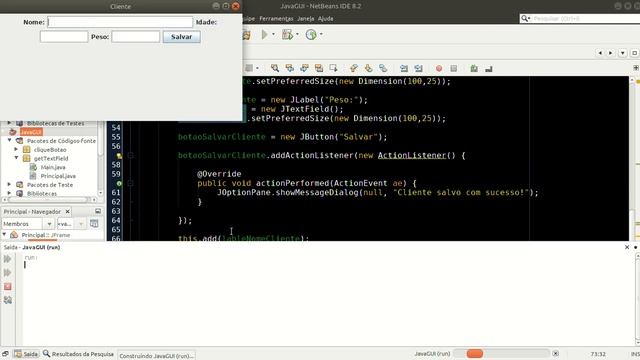This screenshot has height=360, width=640.
Task: Click the Salvar button in Cliente window
Action: point(181,37)
